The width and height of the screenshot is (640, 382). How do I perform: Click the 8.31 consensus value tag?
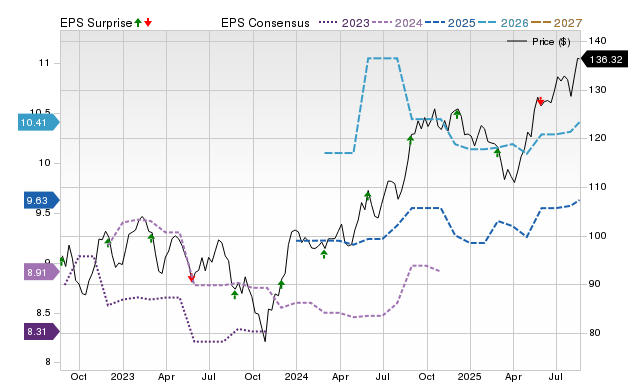(x=42, y=331)
